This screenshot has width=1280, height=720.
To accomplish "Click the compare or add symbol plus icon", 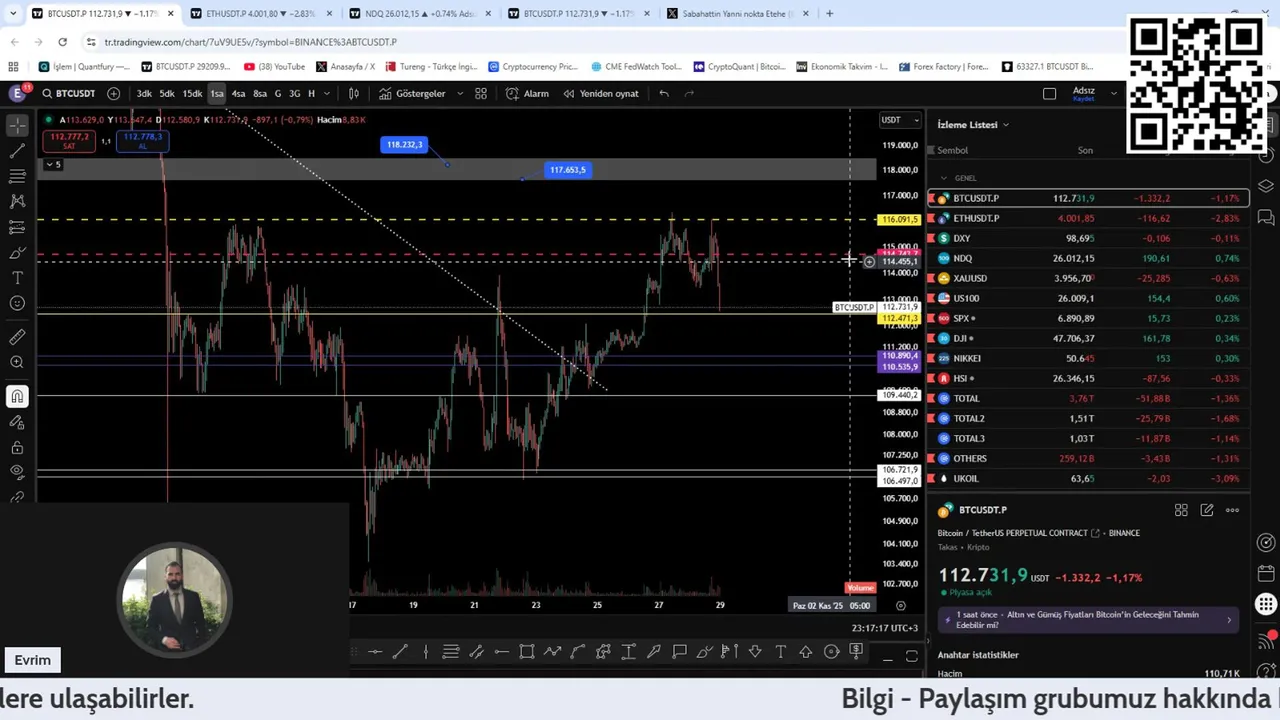I will click(113, 93).
